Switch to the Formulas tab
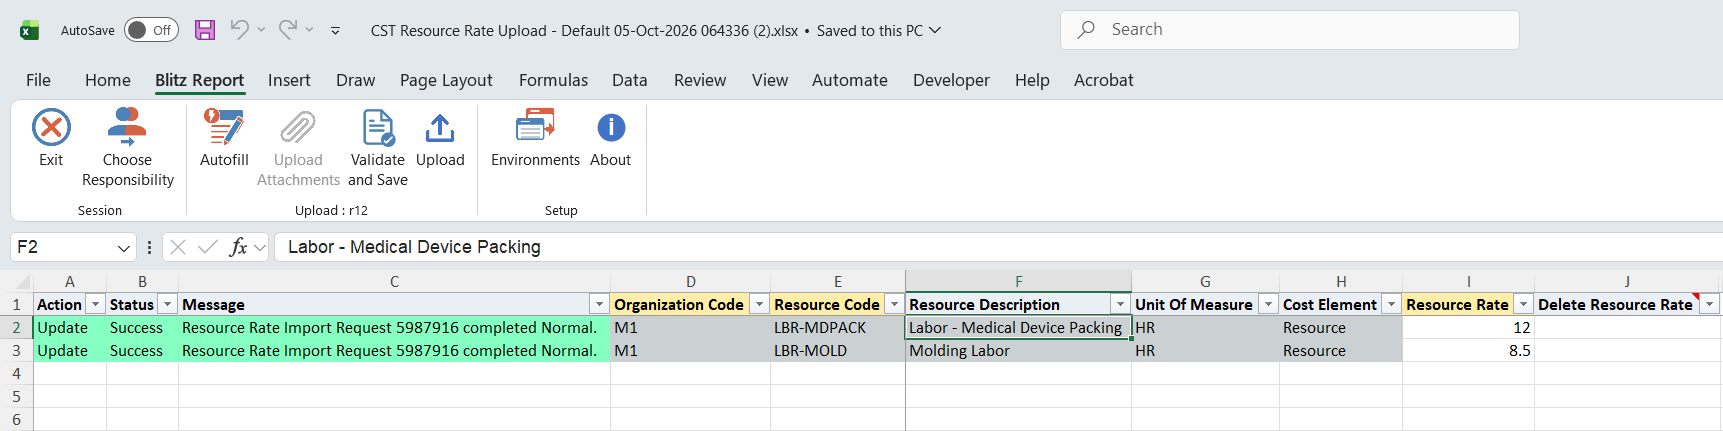Screen dimensions: 1723x431 pyautogui.click(x=553, y=80)
